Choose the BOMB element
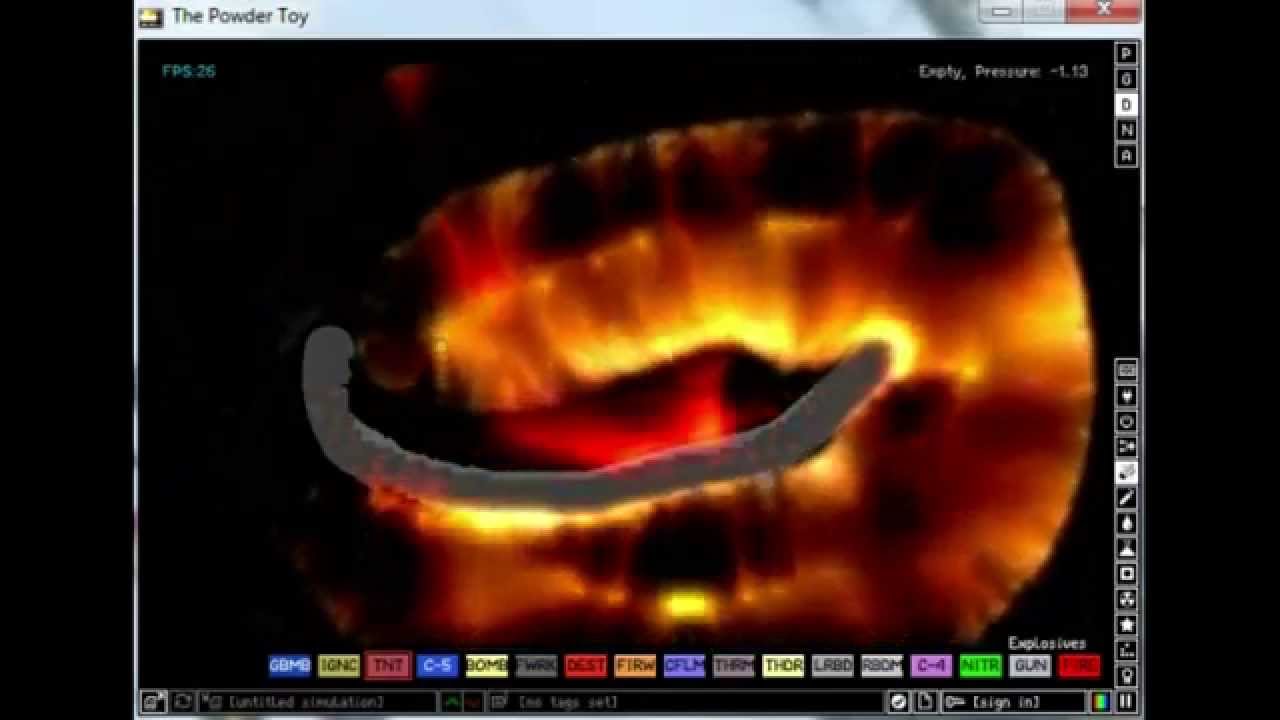The width and height of the screenshot is (1280, 720). (487, 665)
